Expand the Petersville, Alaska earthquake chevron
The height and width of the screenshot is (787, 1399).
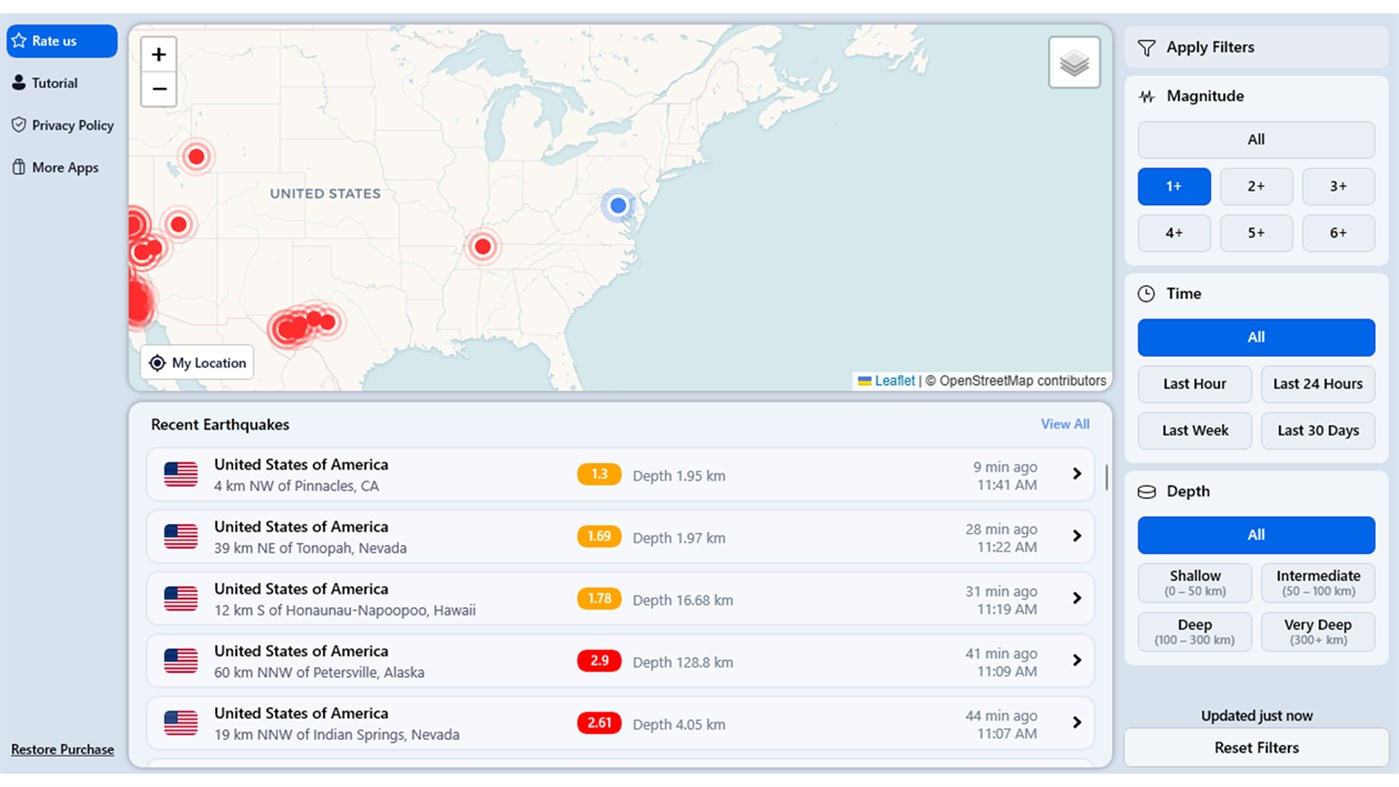(x=1077, y=660)
